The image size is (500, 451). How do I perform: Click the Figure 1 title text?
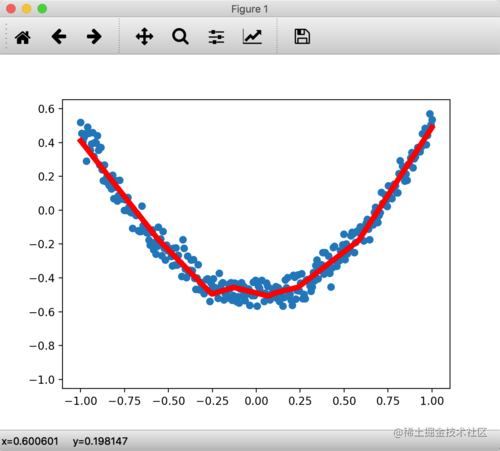point(250,9)
